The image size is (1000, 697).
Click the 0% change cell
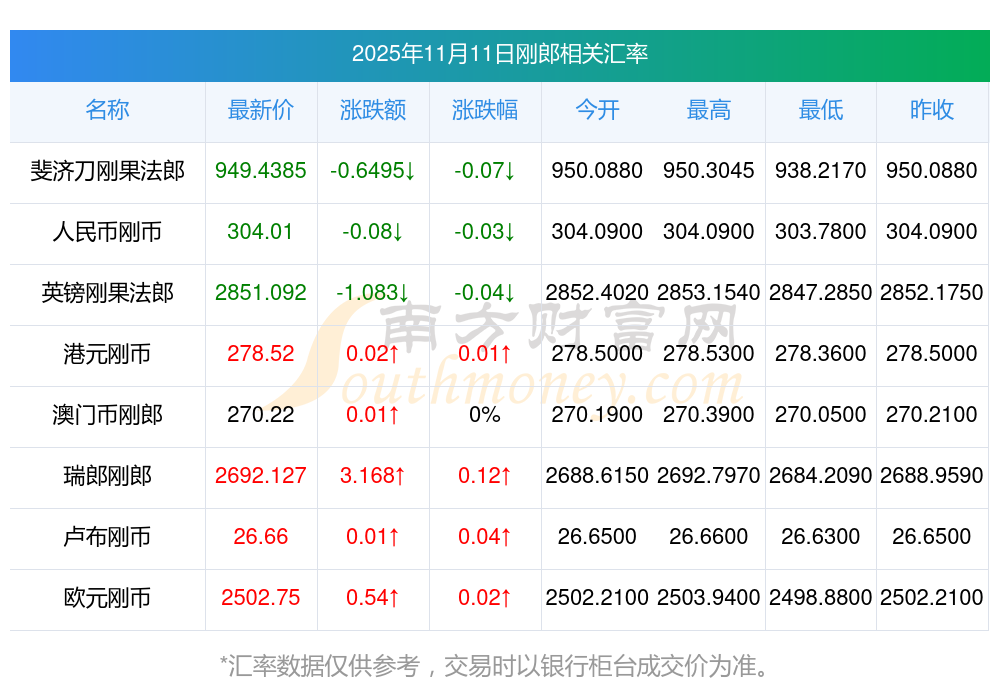tap(485, 415)
